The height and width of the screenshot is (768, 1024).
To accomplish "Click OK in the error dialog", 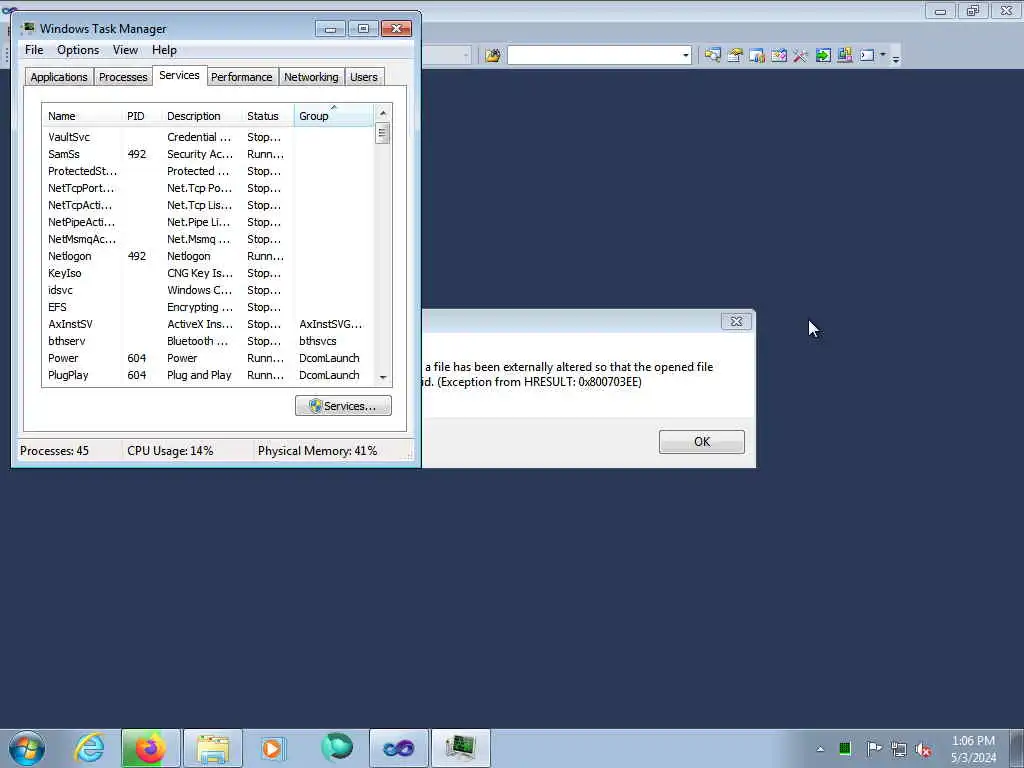I will pyautogui.click(x=701, y=441).
